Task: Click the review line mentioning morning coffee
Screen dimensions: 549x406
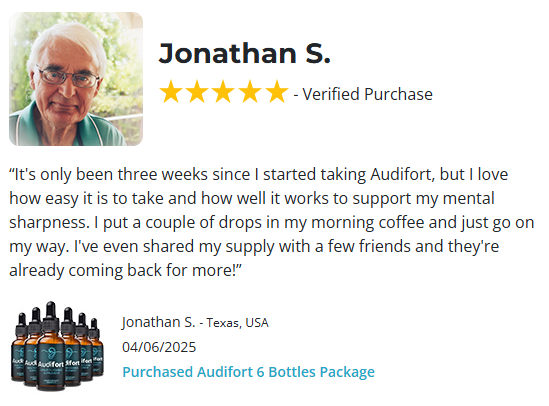Action: 272,223
